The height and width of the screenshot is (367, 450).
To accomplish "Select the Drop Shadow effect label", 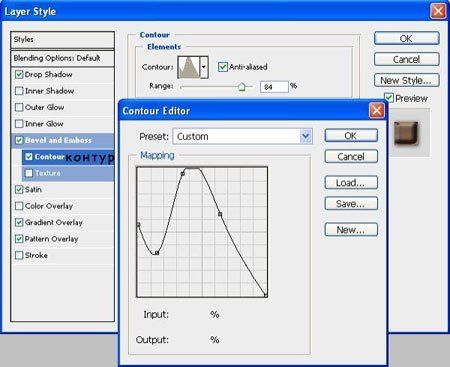I will point(49,74).
